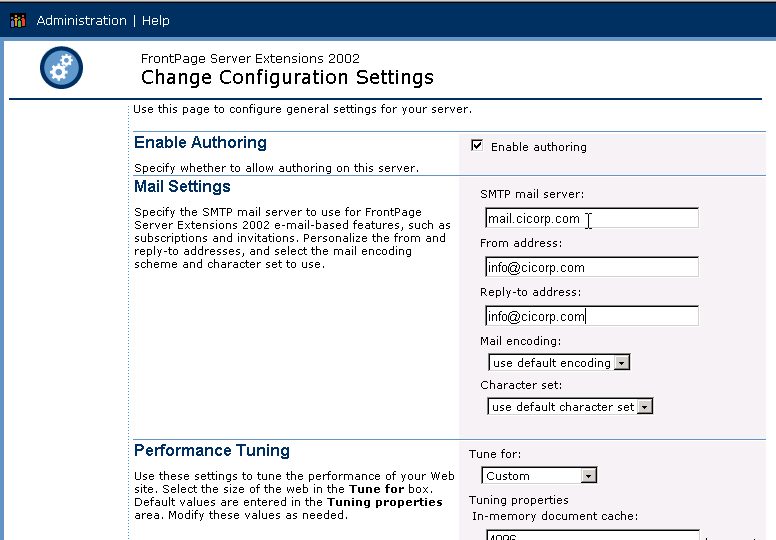The height and width of the screenshot is (540, 776).
Task: Click the Enable Authoring section heading
Action: pyautogui.click(x=200, y=143)
